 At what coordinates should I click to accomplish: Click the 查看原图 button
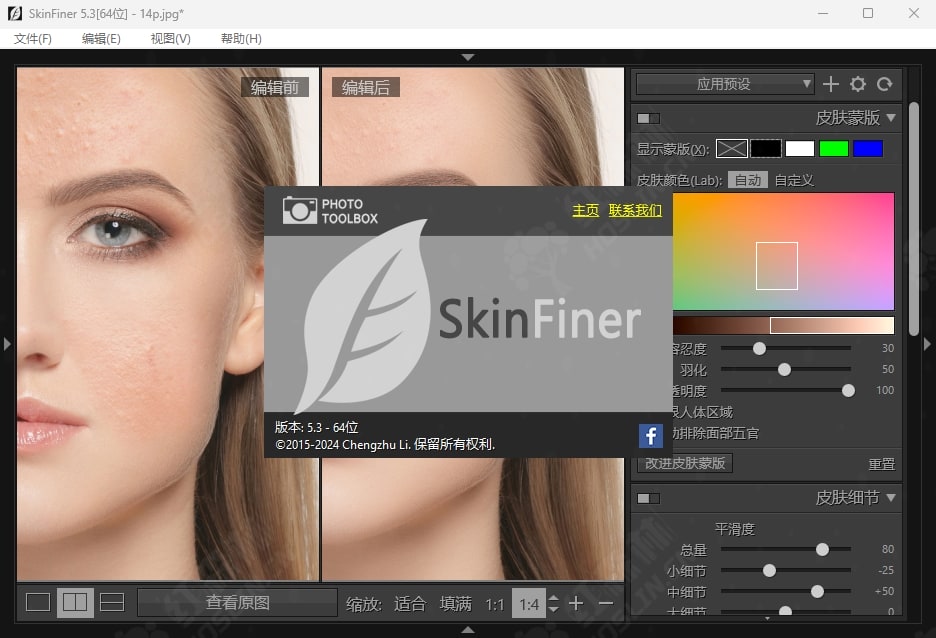pyautogui.click(x=237, y=602)
